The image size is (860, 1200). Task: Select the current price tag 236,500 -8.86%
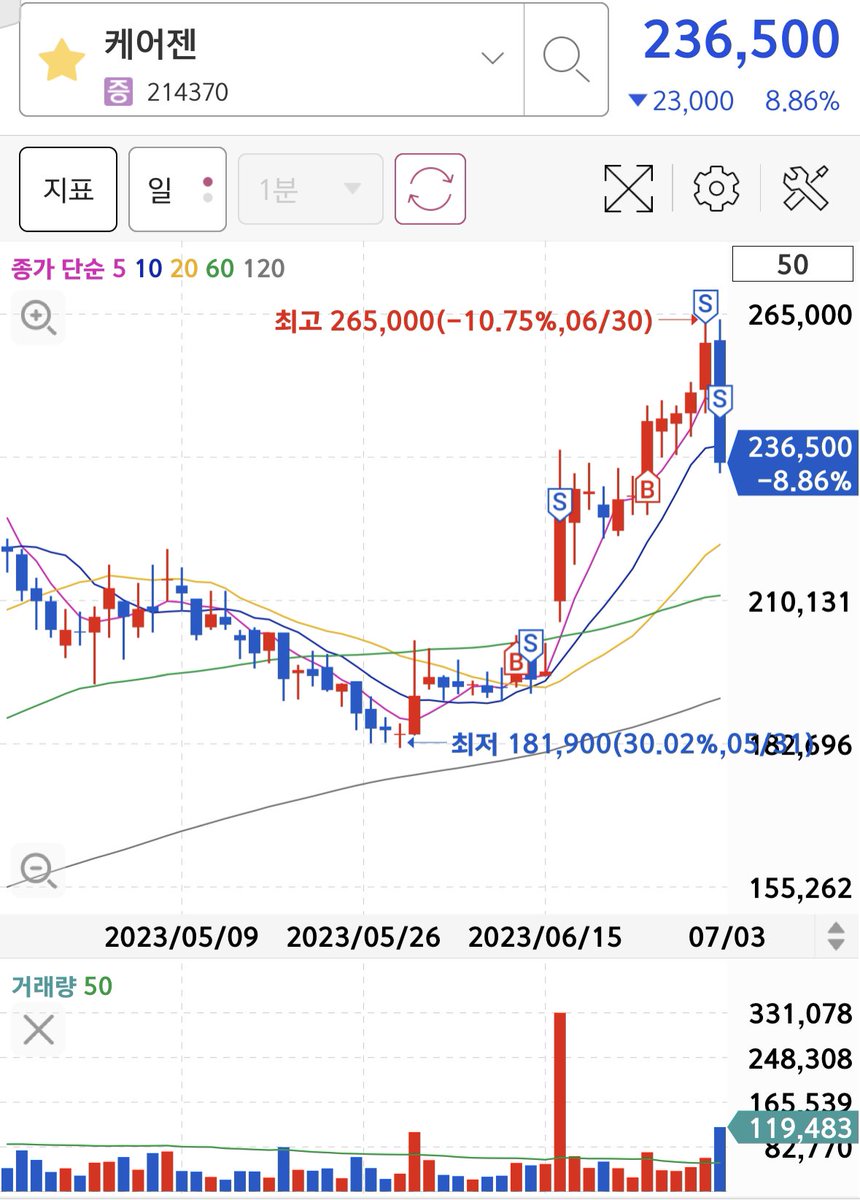click(795, 462)
